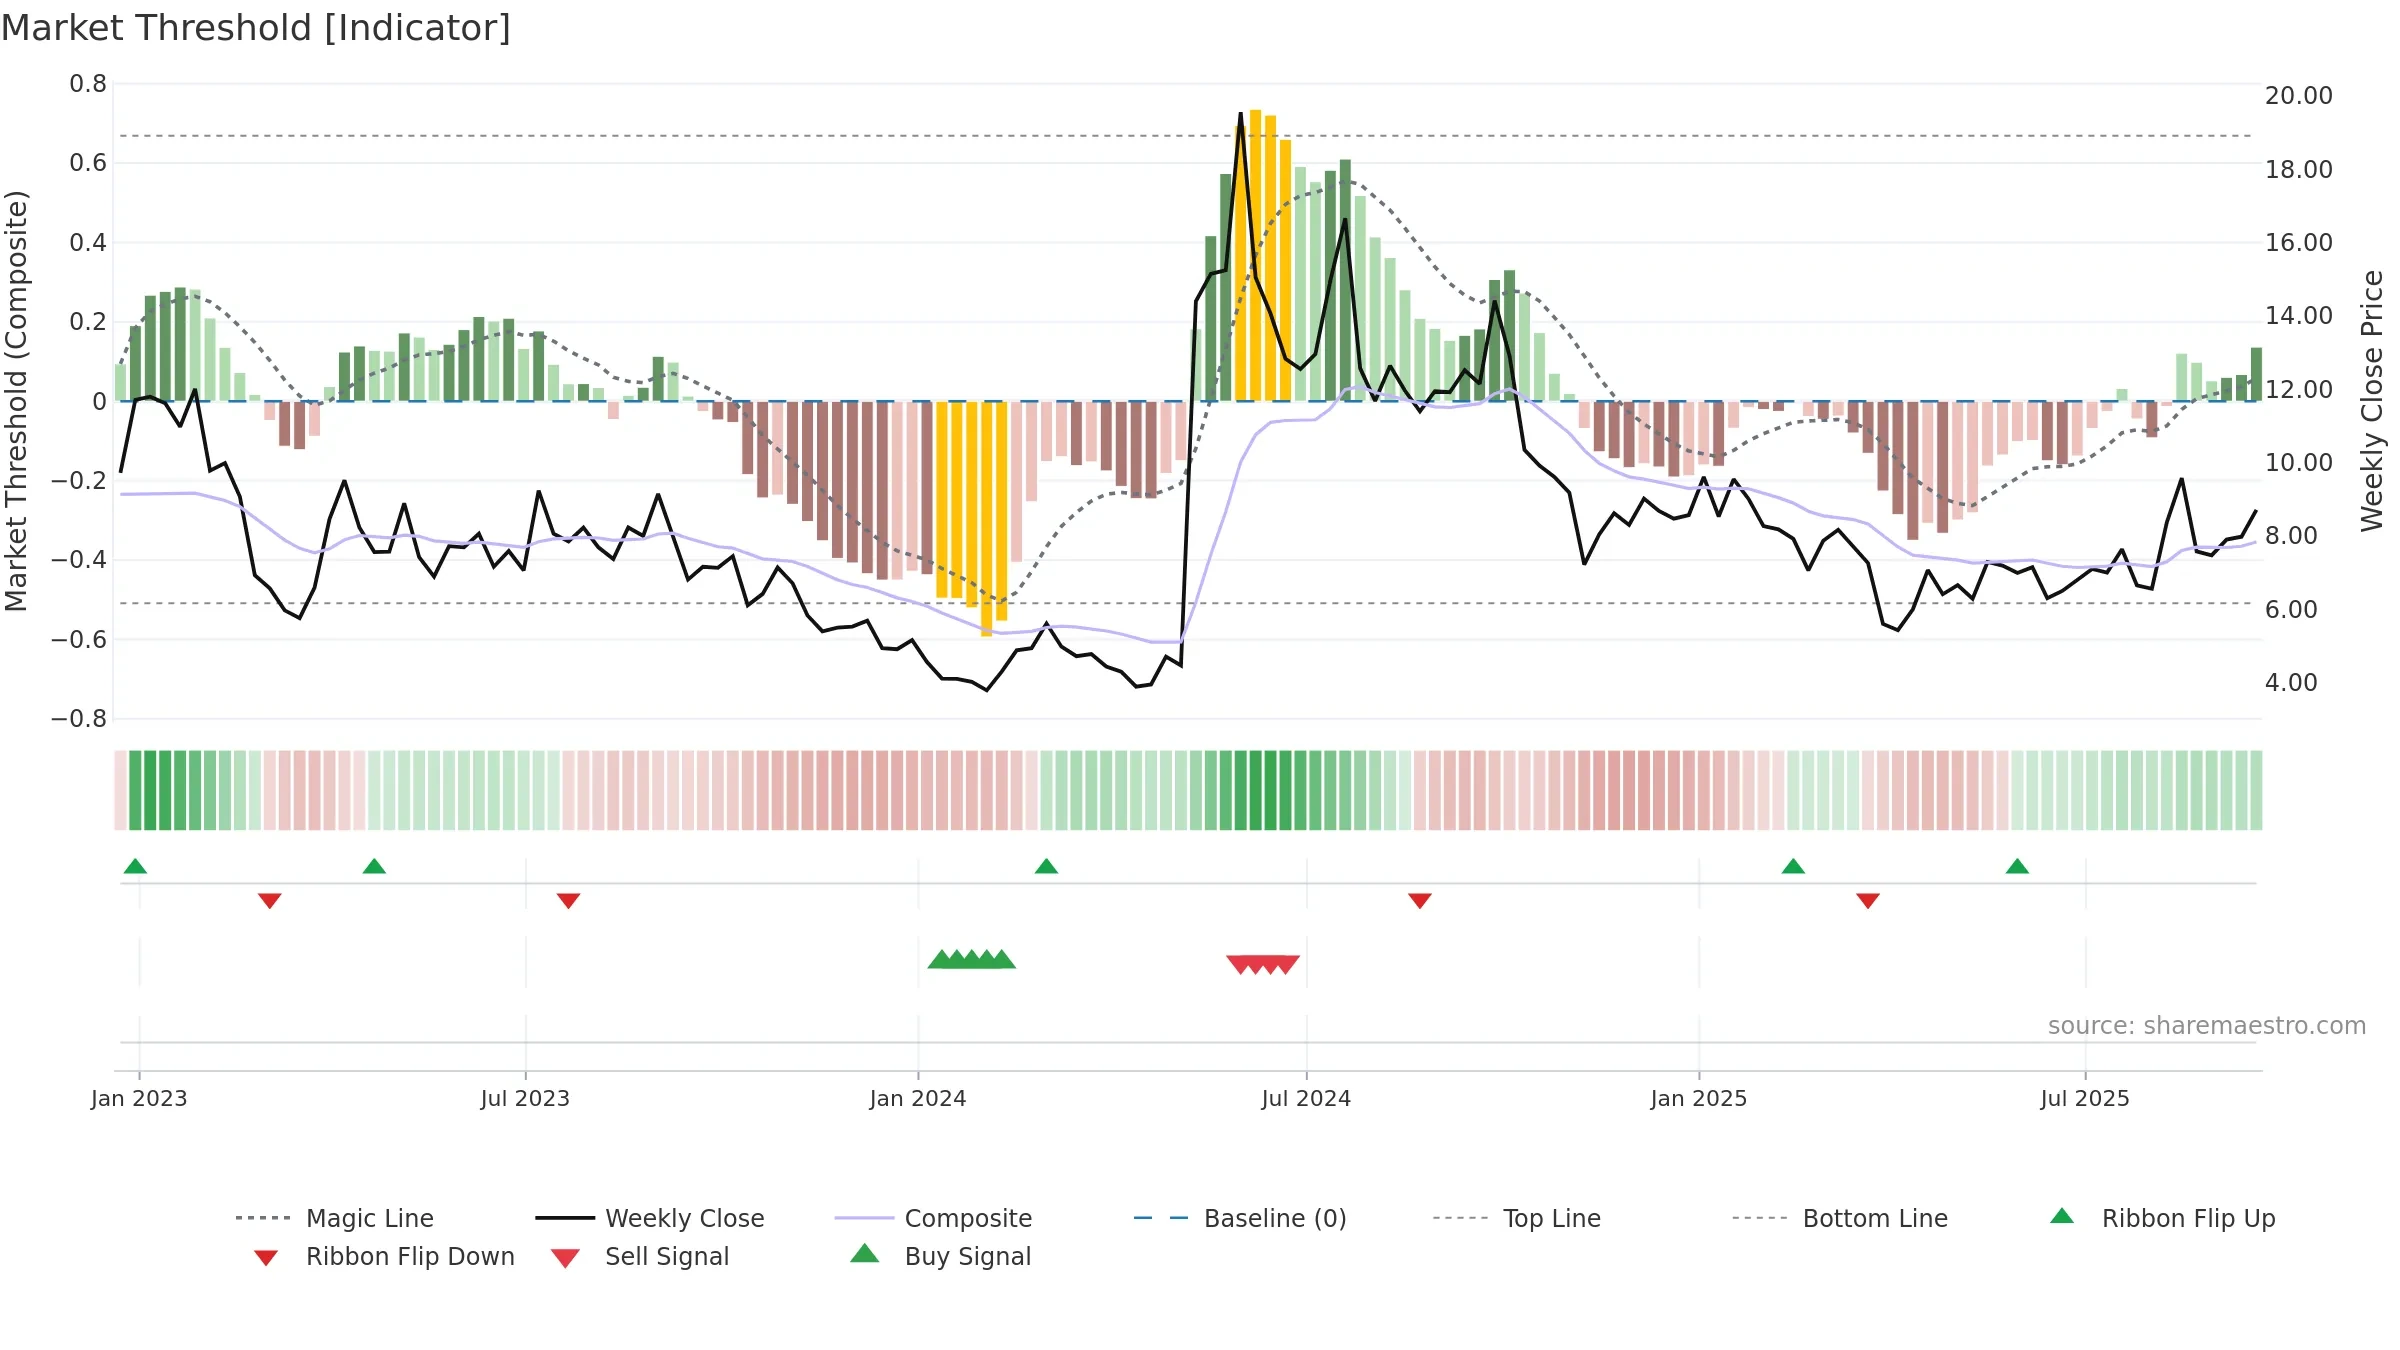Click the red triangle icon in Ribbon Flip Down legend
Viewport: 2400px width, 1350px height.
pos(266,1258)
